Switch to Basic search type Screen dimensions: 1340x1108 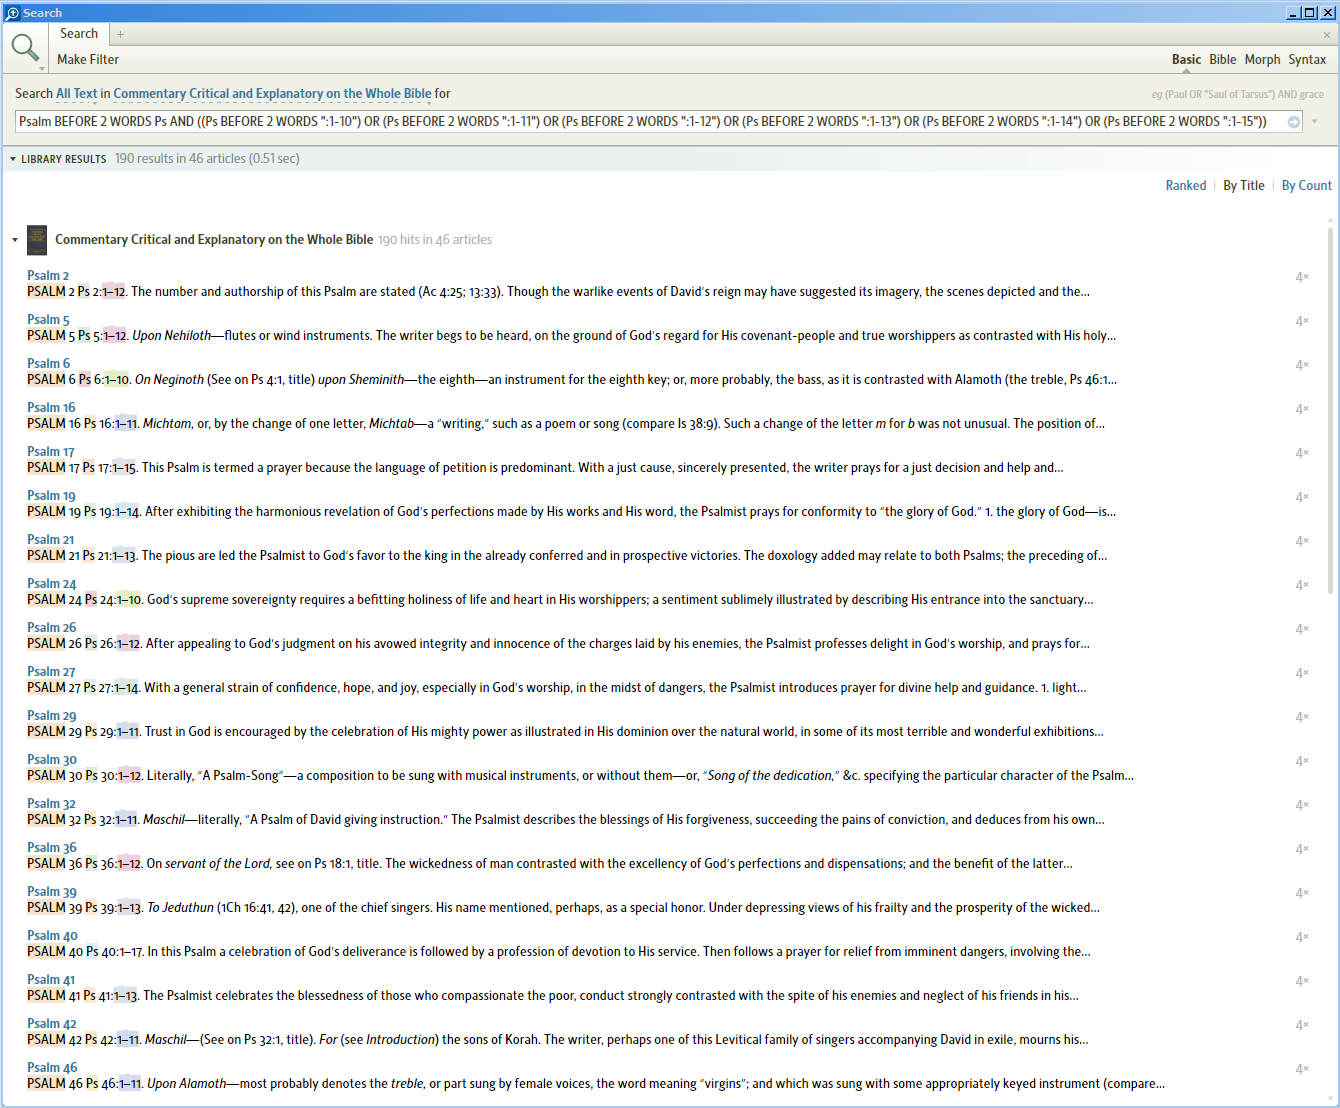pyautogui.click(x=1186, y=59)
